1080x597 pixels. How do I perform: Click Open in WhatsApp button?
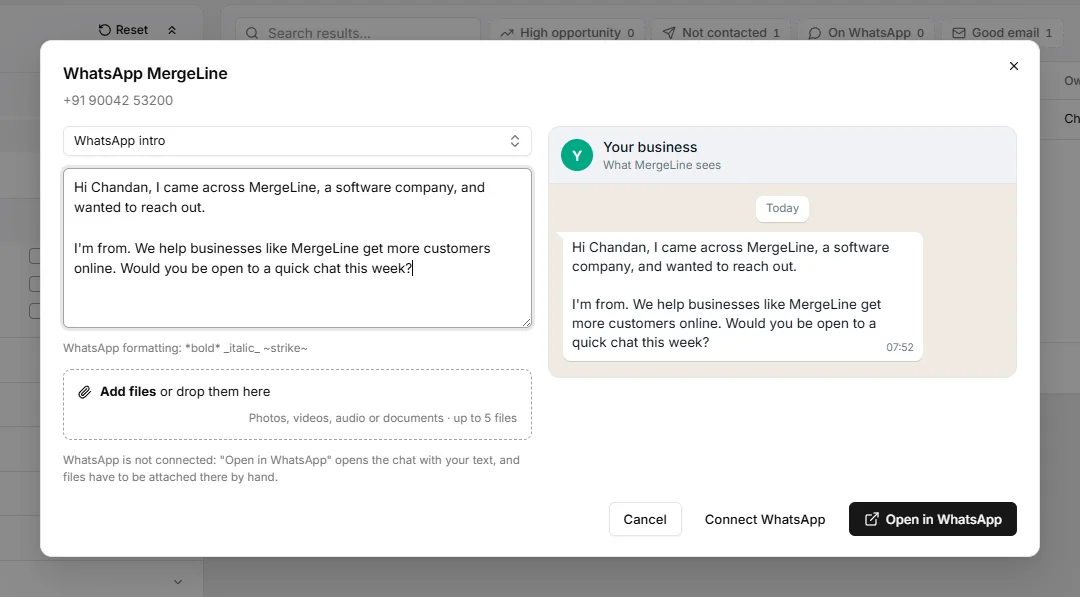(x=933, y=519)
